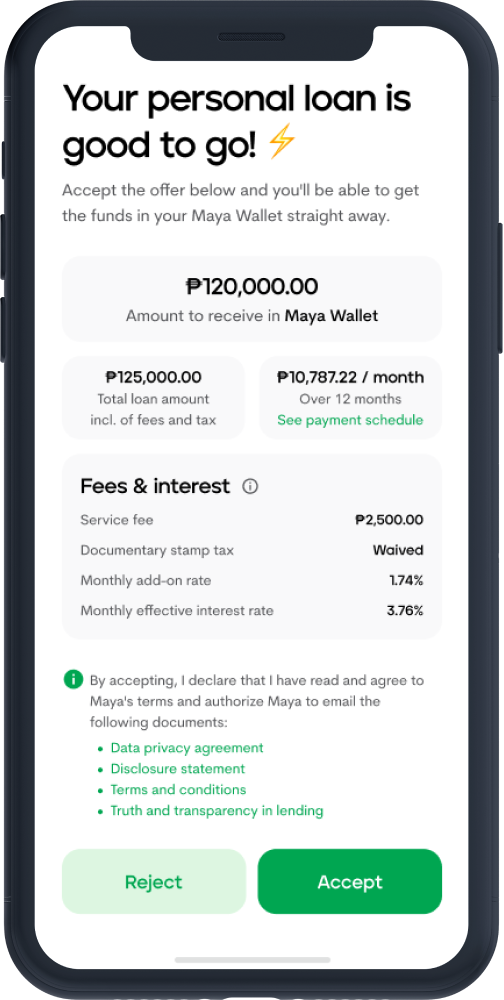Tap the ₱10,787.22 / month payment card

350,398
